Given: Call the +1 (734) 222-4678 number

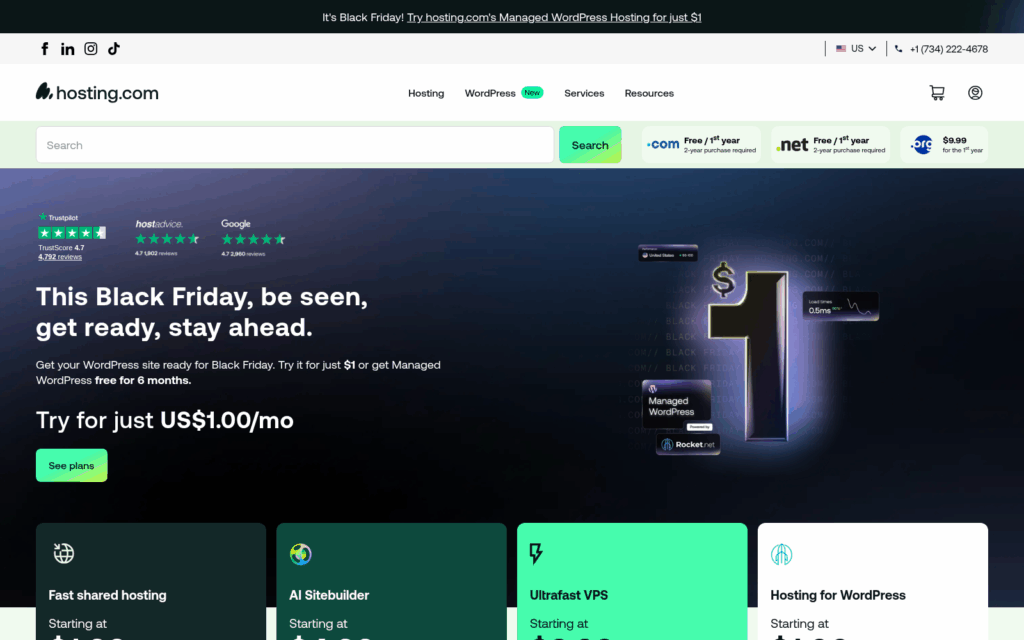Looking at the screenshot, I should (x=948, y=49).
